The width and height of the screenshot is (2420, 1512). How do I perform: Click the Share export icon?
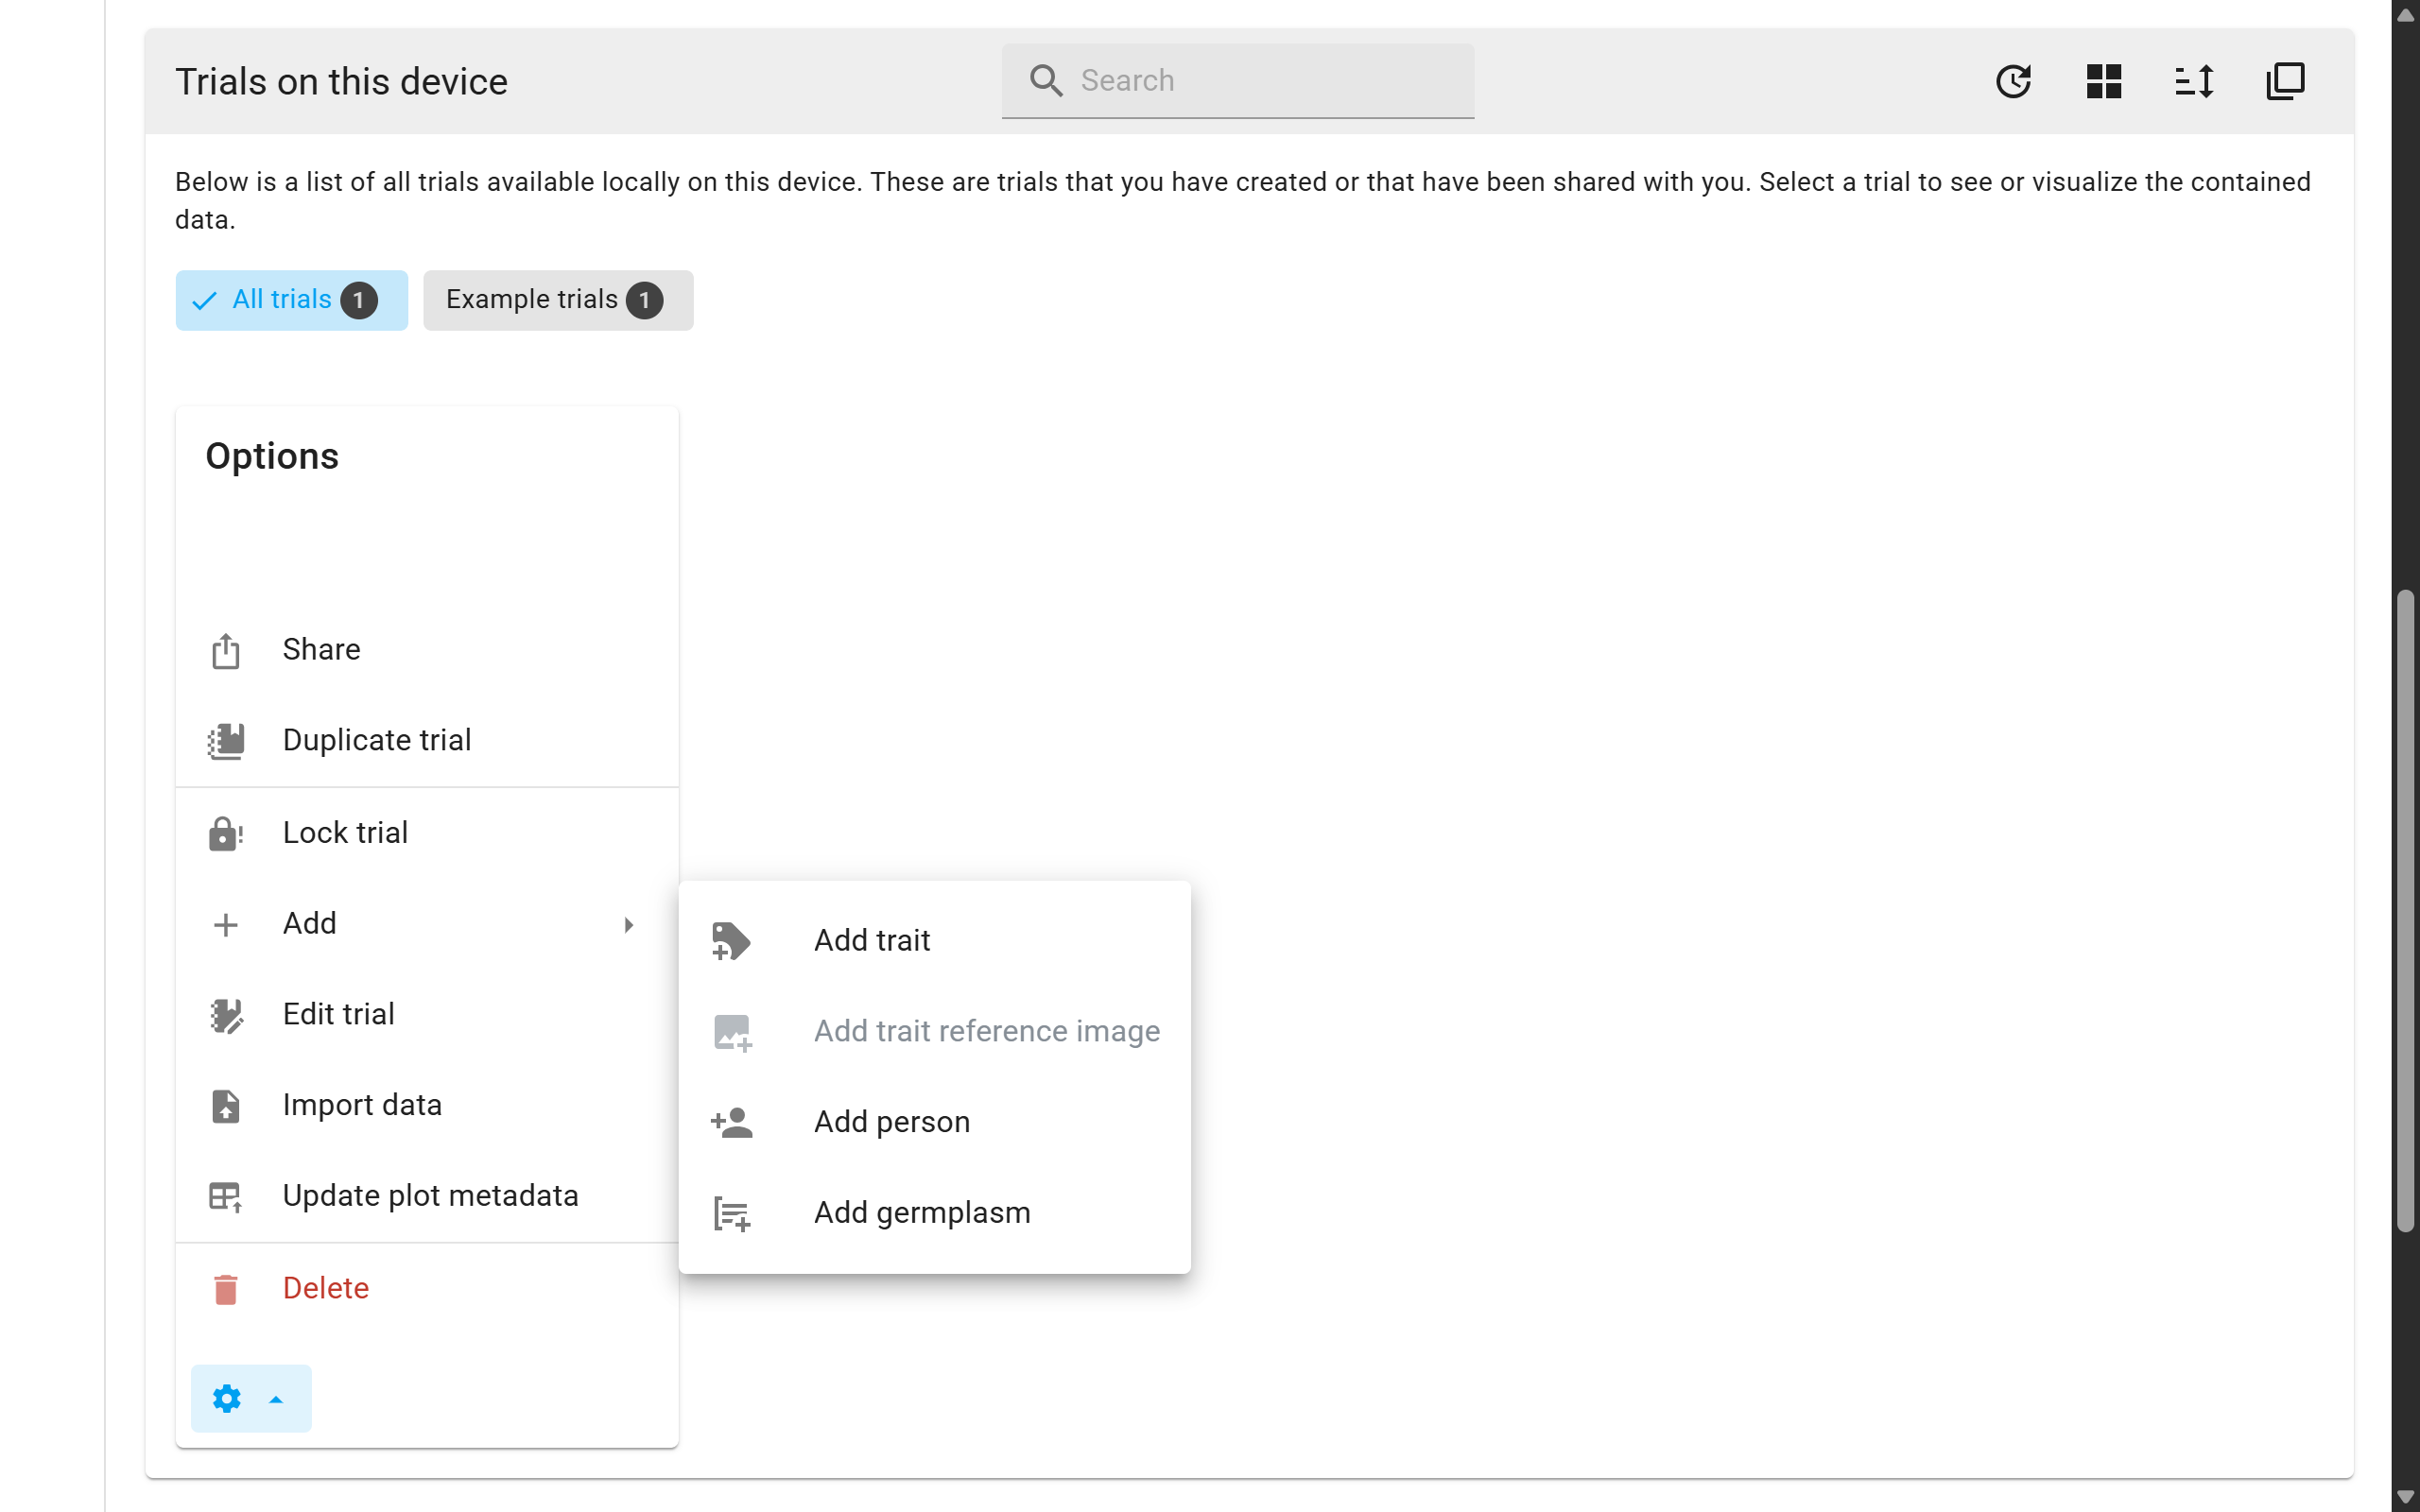(226, 650)
